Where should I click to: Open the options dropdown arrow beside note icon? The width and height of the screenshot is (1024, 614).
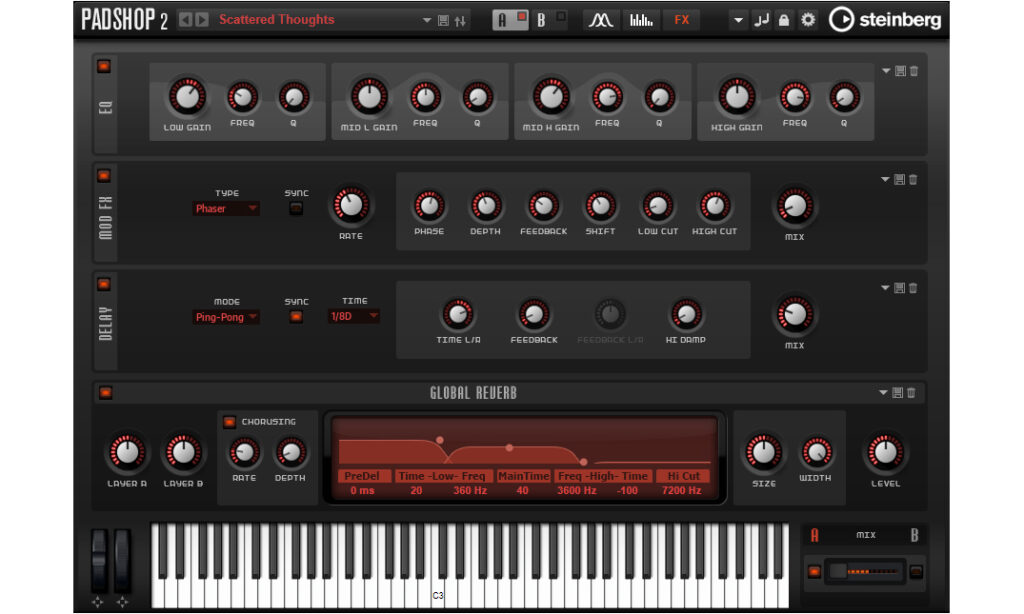click(x=738, y=20)
